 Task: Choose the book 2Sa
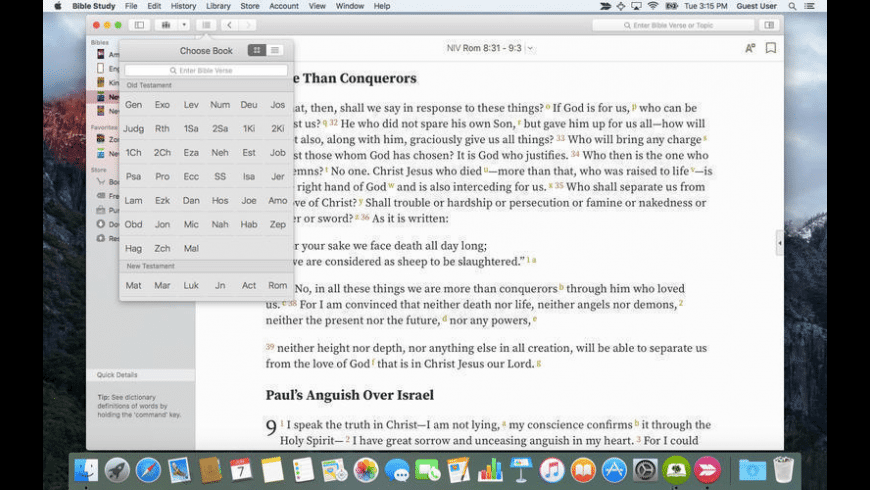220,128
